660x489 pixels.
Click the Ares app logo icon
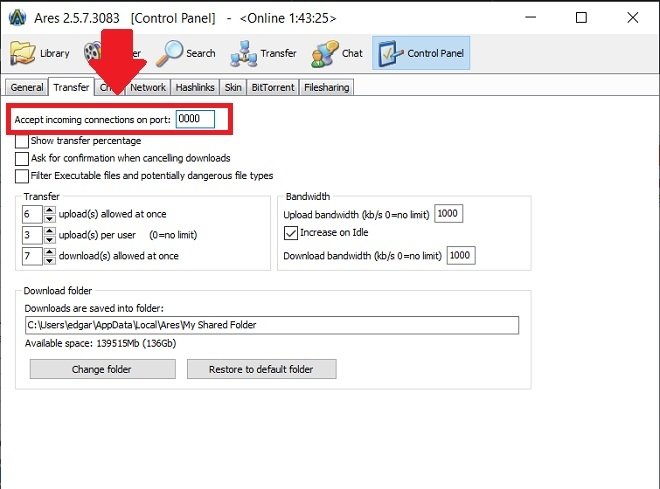coord(18,18)
